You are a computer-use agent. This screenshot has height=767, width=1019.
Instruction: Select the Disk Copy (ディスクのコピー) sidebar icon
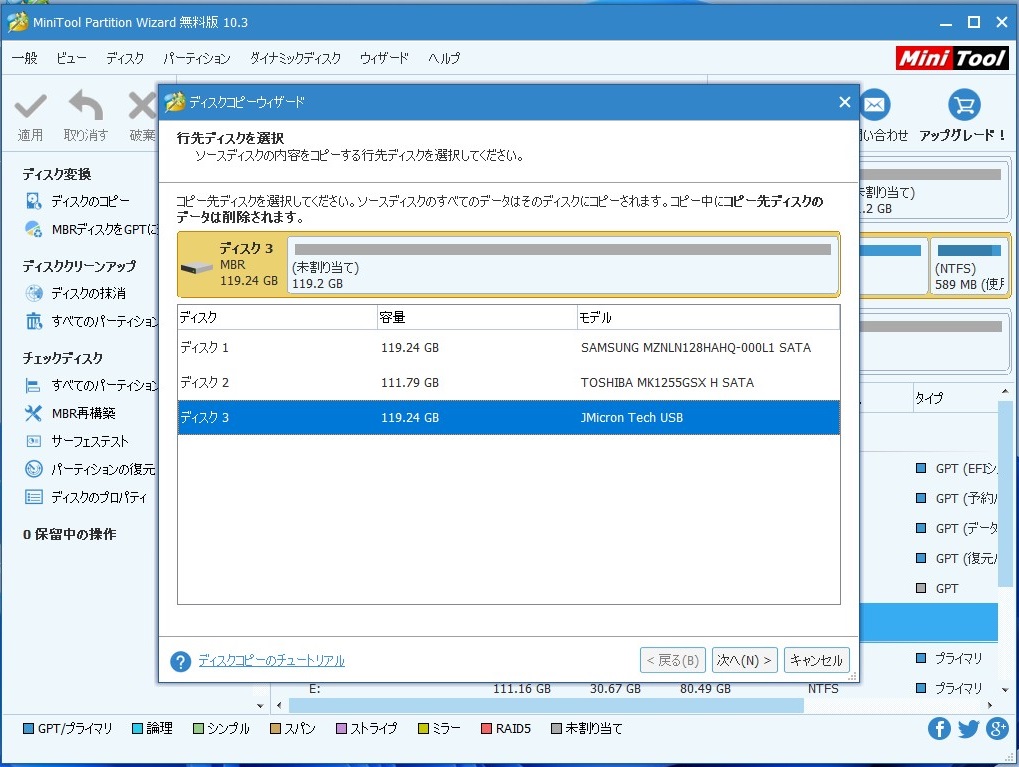point(34,201)
